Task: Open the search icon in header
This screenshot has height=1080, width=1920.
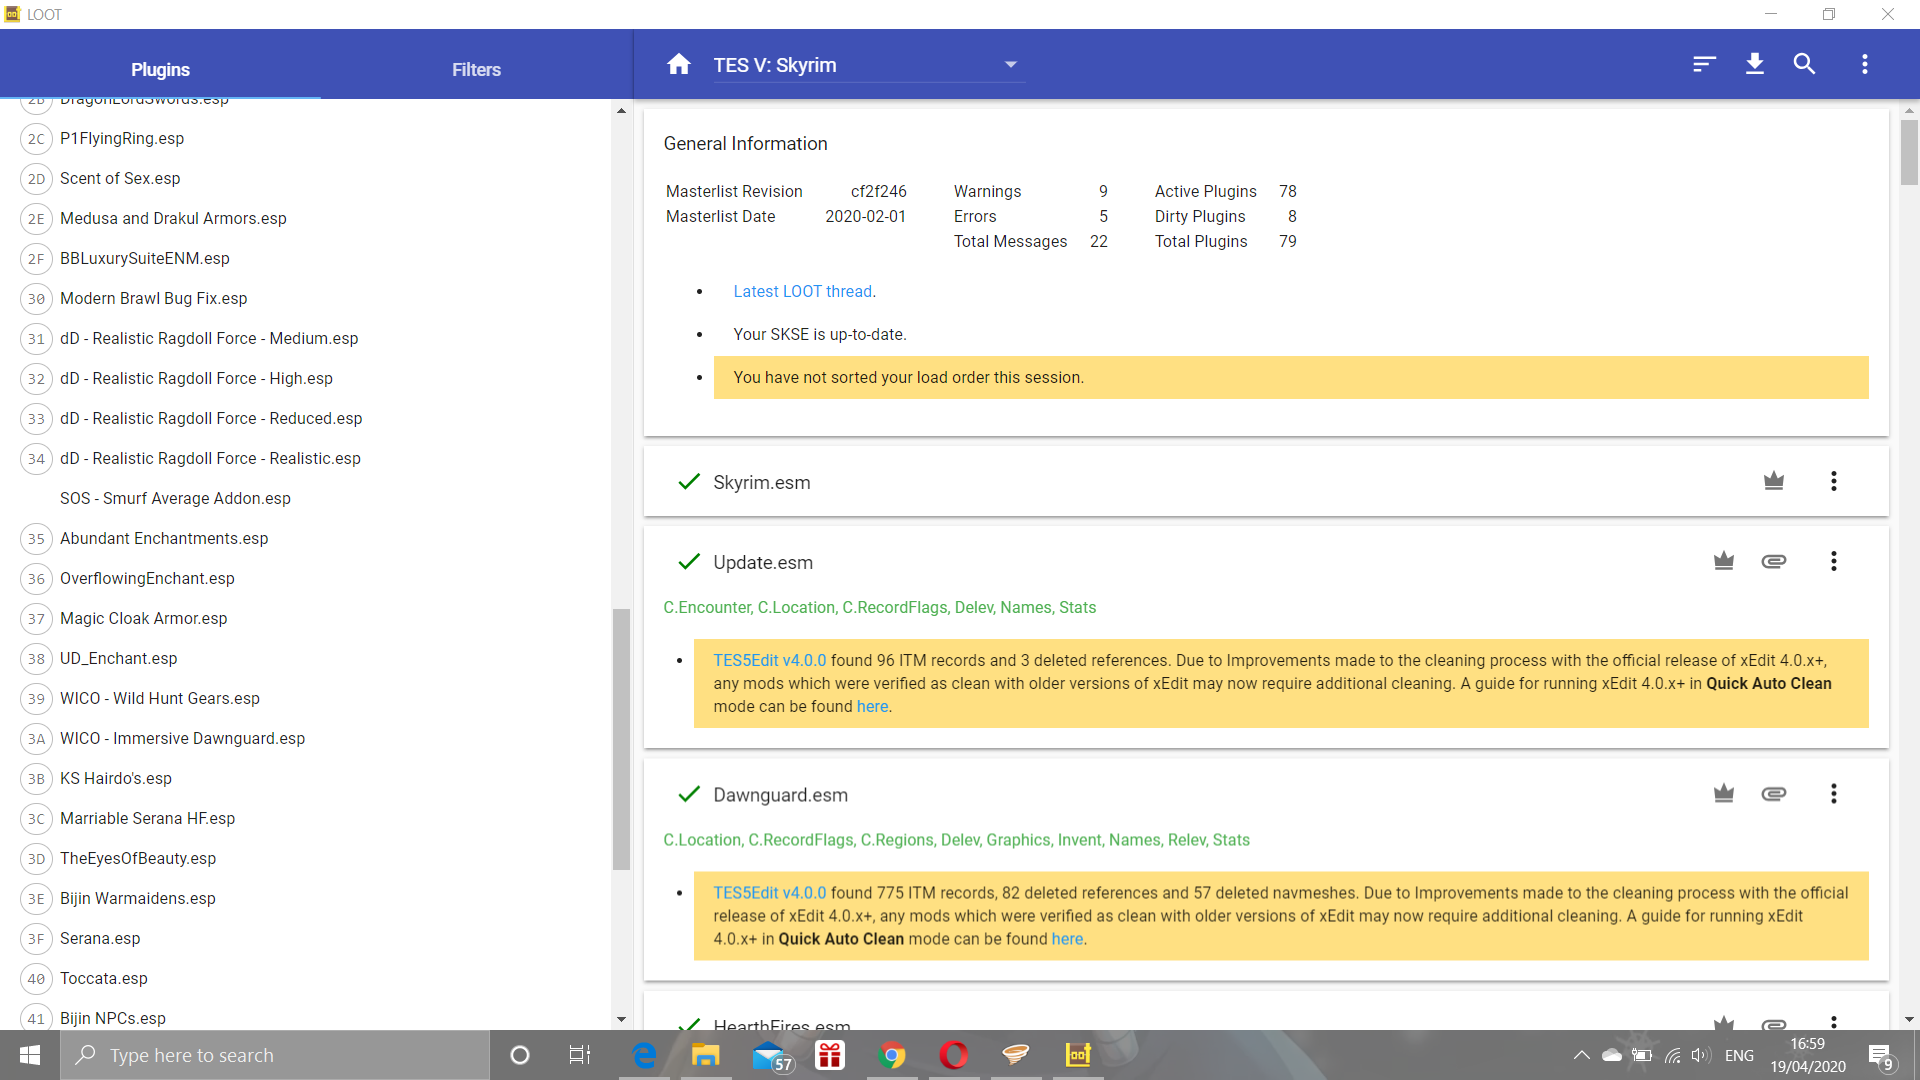Action: (x=1804, y=64)
